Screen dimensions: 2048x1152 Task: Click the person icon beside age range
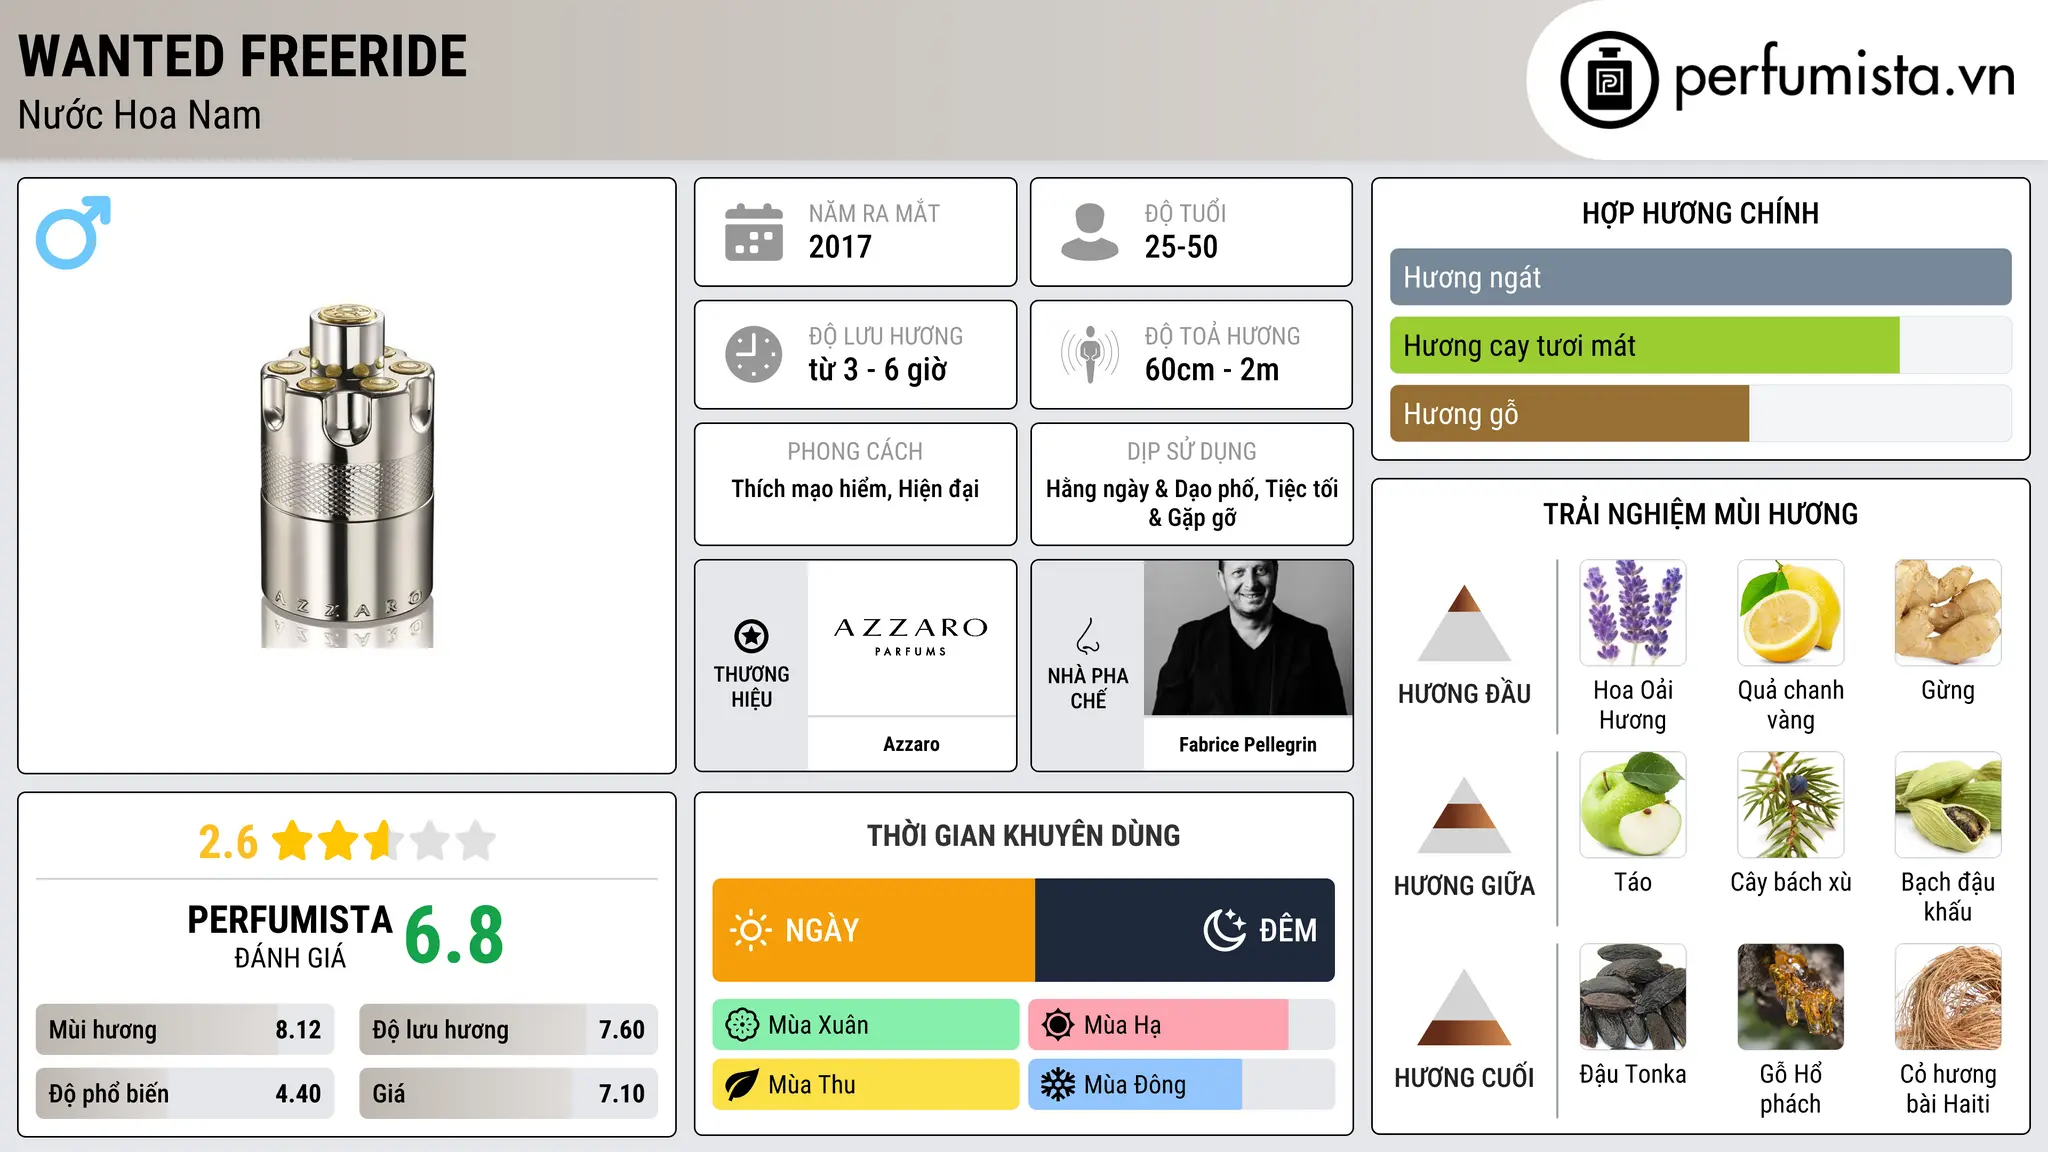[x=1090, y=232]
